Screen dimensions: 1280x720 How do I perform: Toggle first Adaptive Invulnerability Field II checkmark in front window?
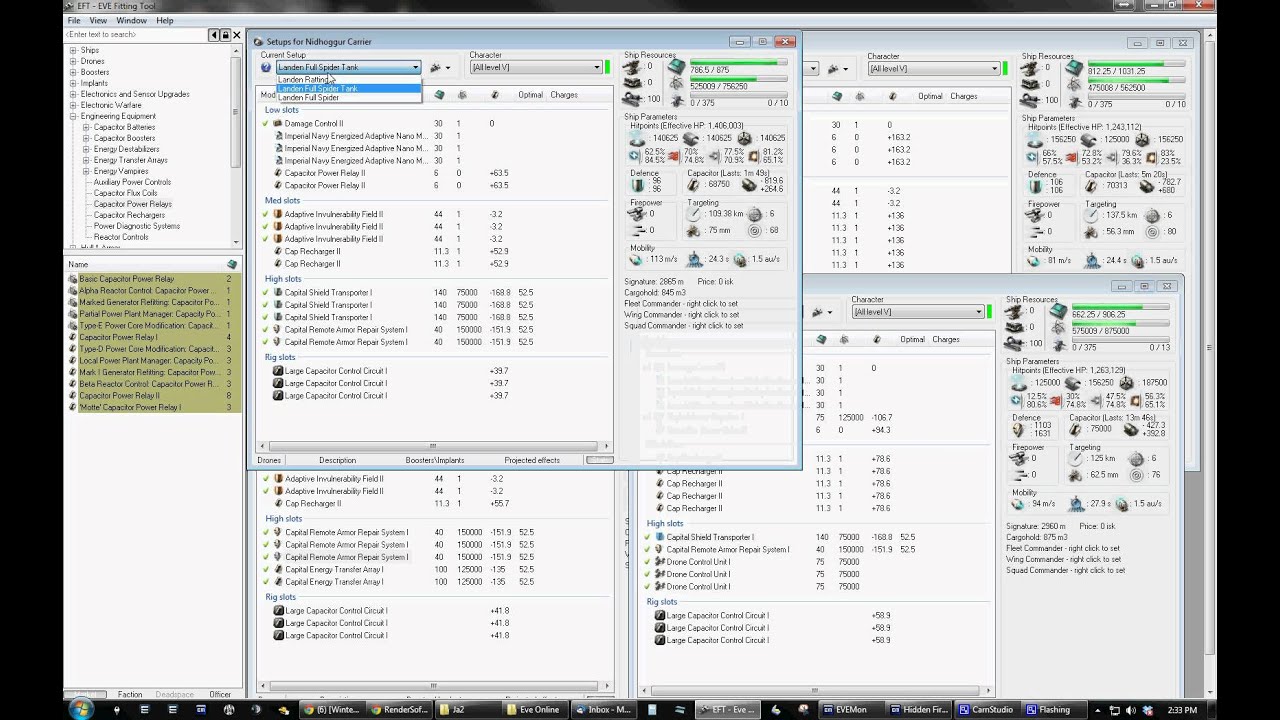pos(266,214)
